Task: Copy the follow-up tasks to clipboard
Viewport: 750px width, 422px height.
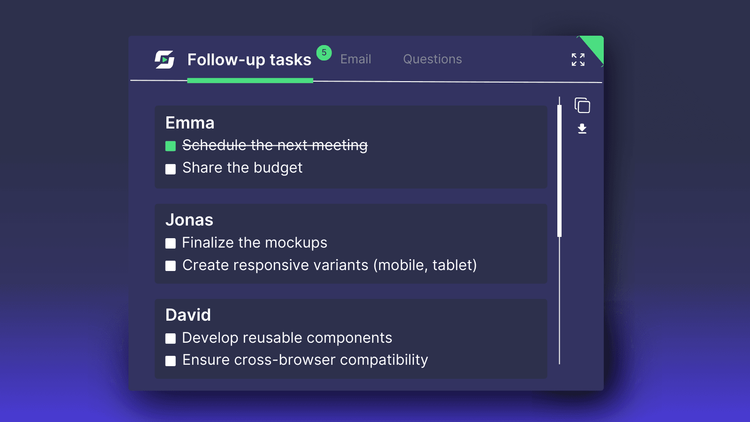Action: pos(582,106)
